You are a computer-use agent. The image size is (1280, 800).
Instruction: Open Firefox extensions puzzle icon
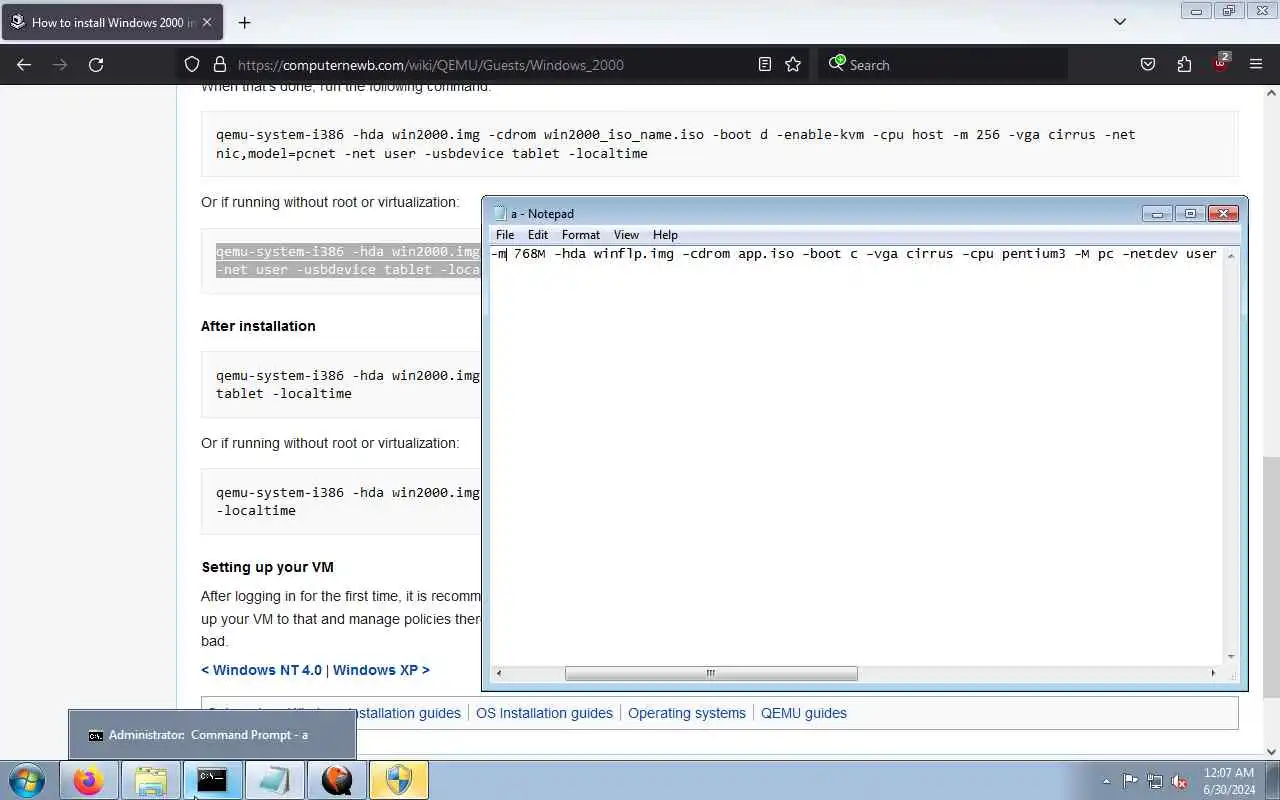pyautogui.click(x=1184, y=64)
